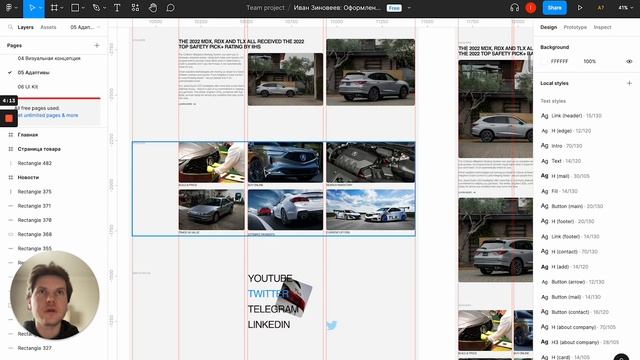640x360 pixels.
Task: Switch to the Assets tab
Action: click(48, 27)
